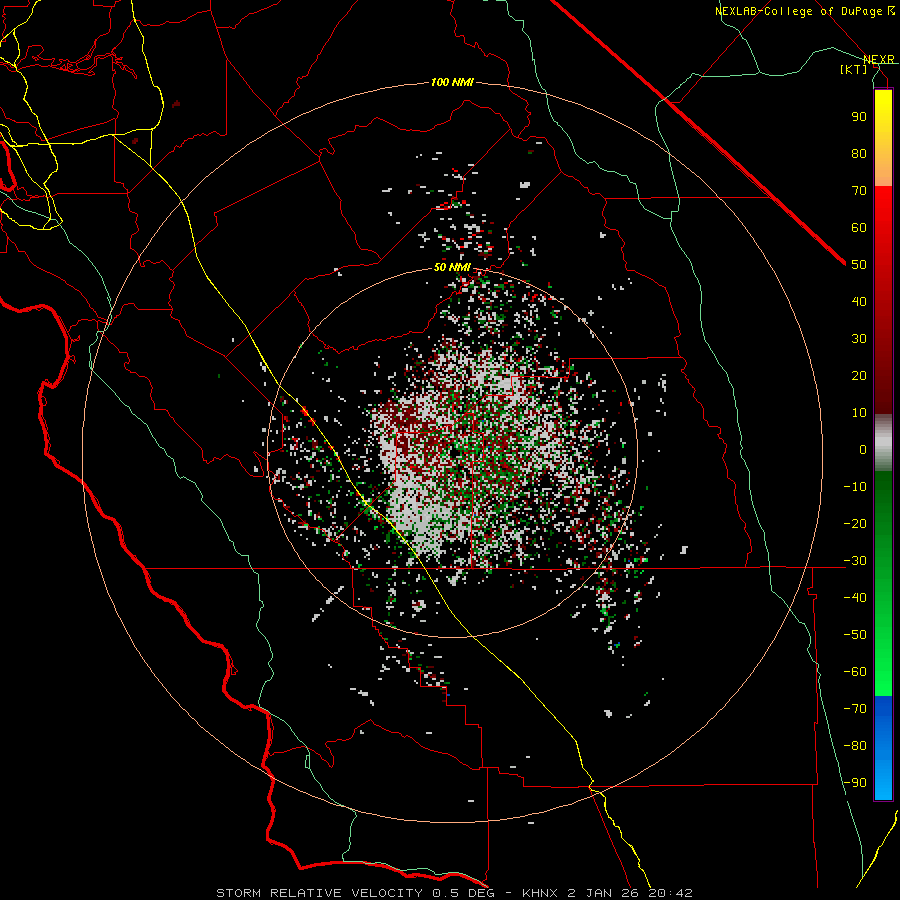Click the KT units label above the color bar
Screen dimensions: 900x900
point(854,69)
